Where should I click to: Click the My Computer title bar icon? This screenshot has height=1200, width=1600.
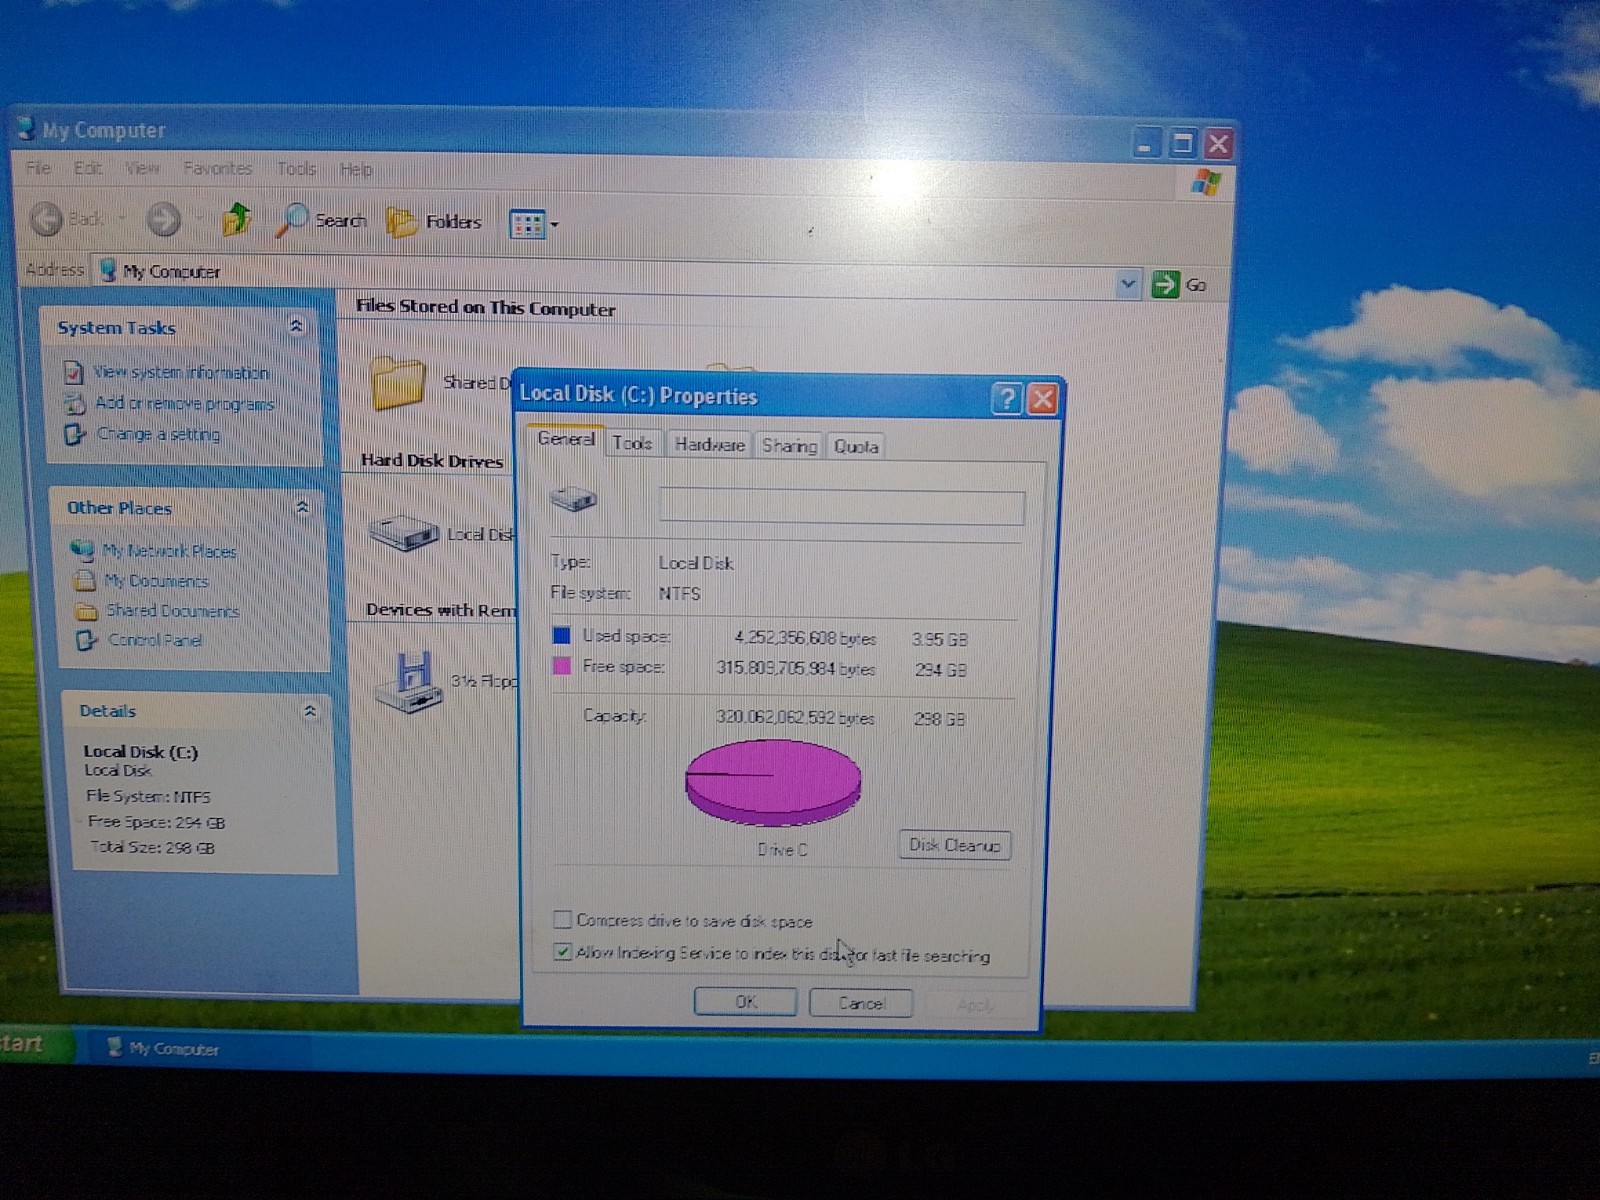(x=26, y=127)
